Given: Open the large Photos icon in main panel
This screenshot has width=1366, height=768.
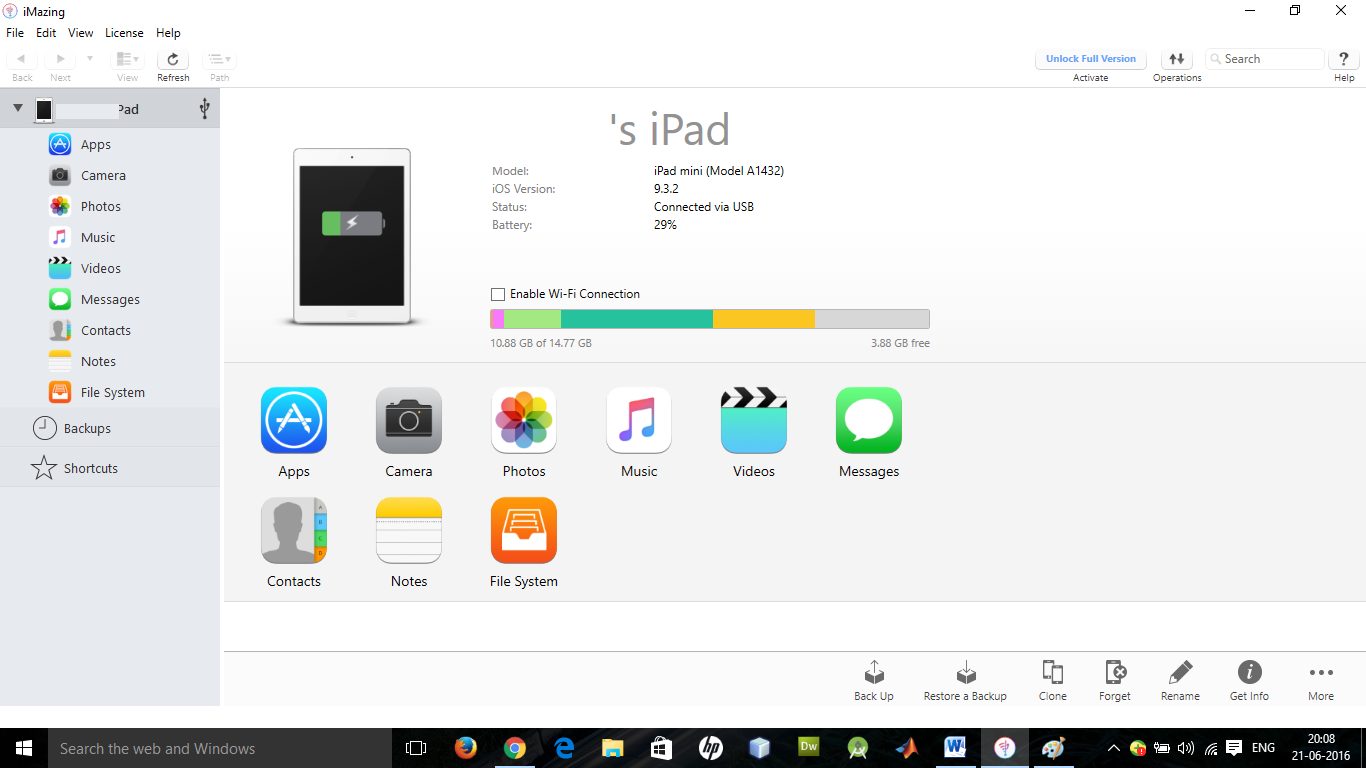Looking at the screenshot, I should tap(524, 421).
